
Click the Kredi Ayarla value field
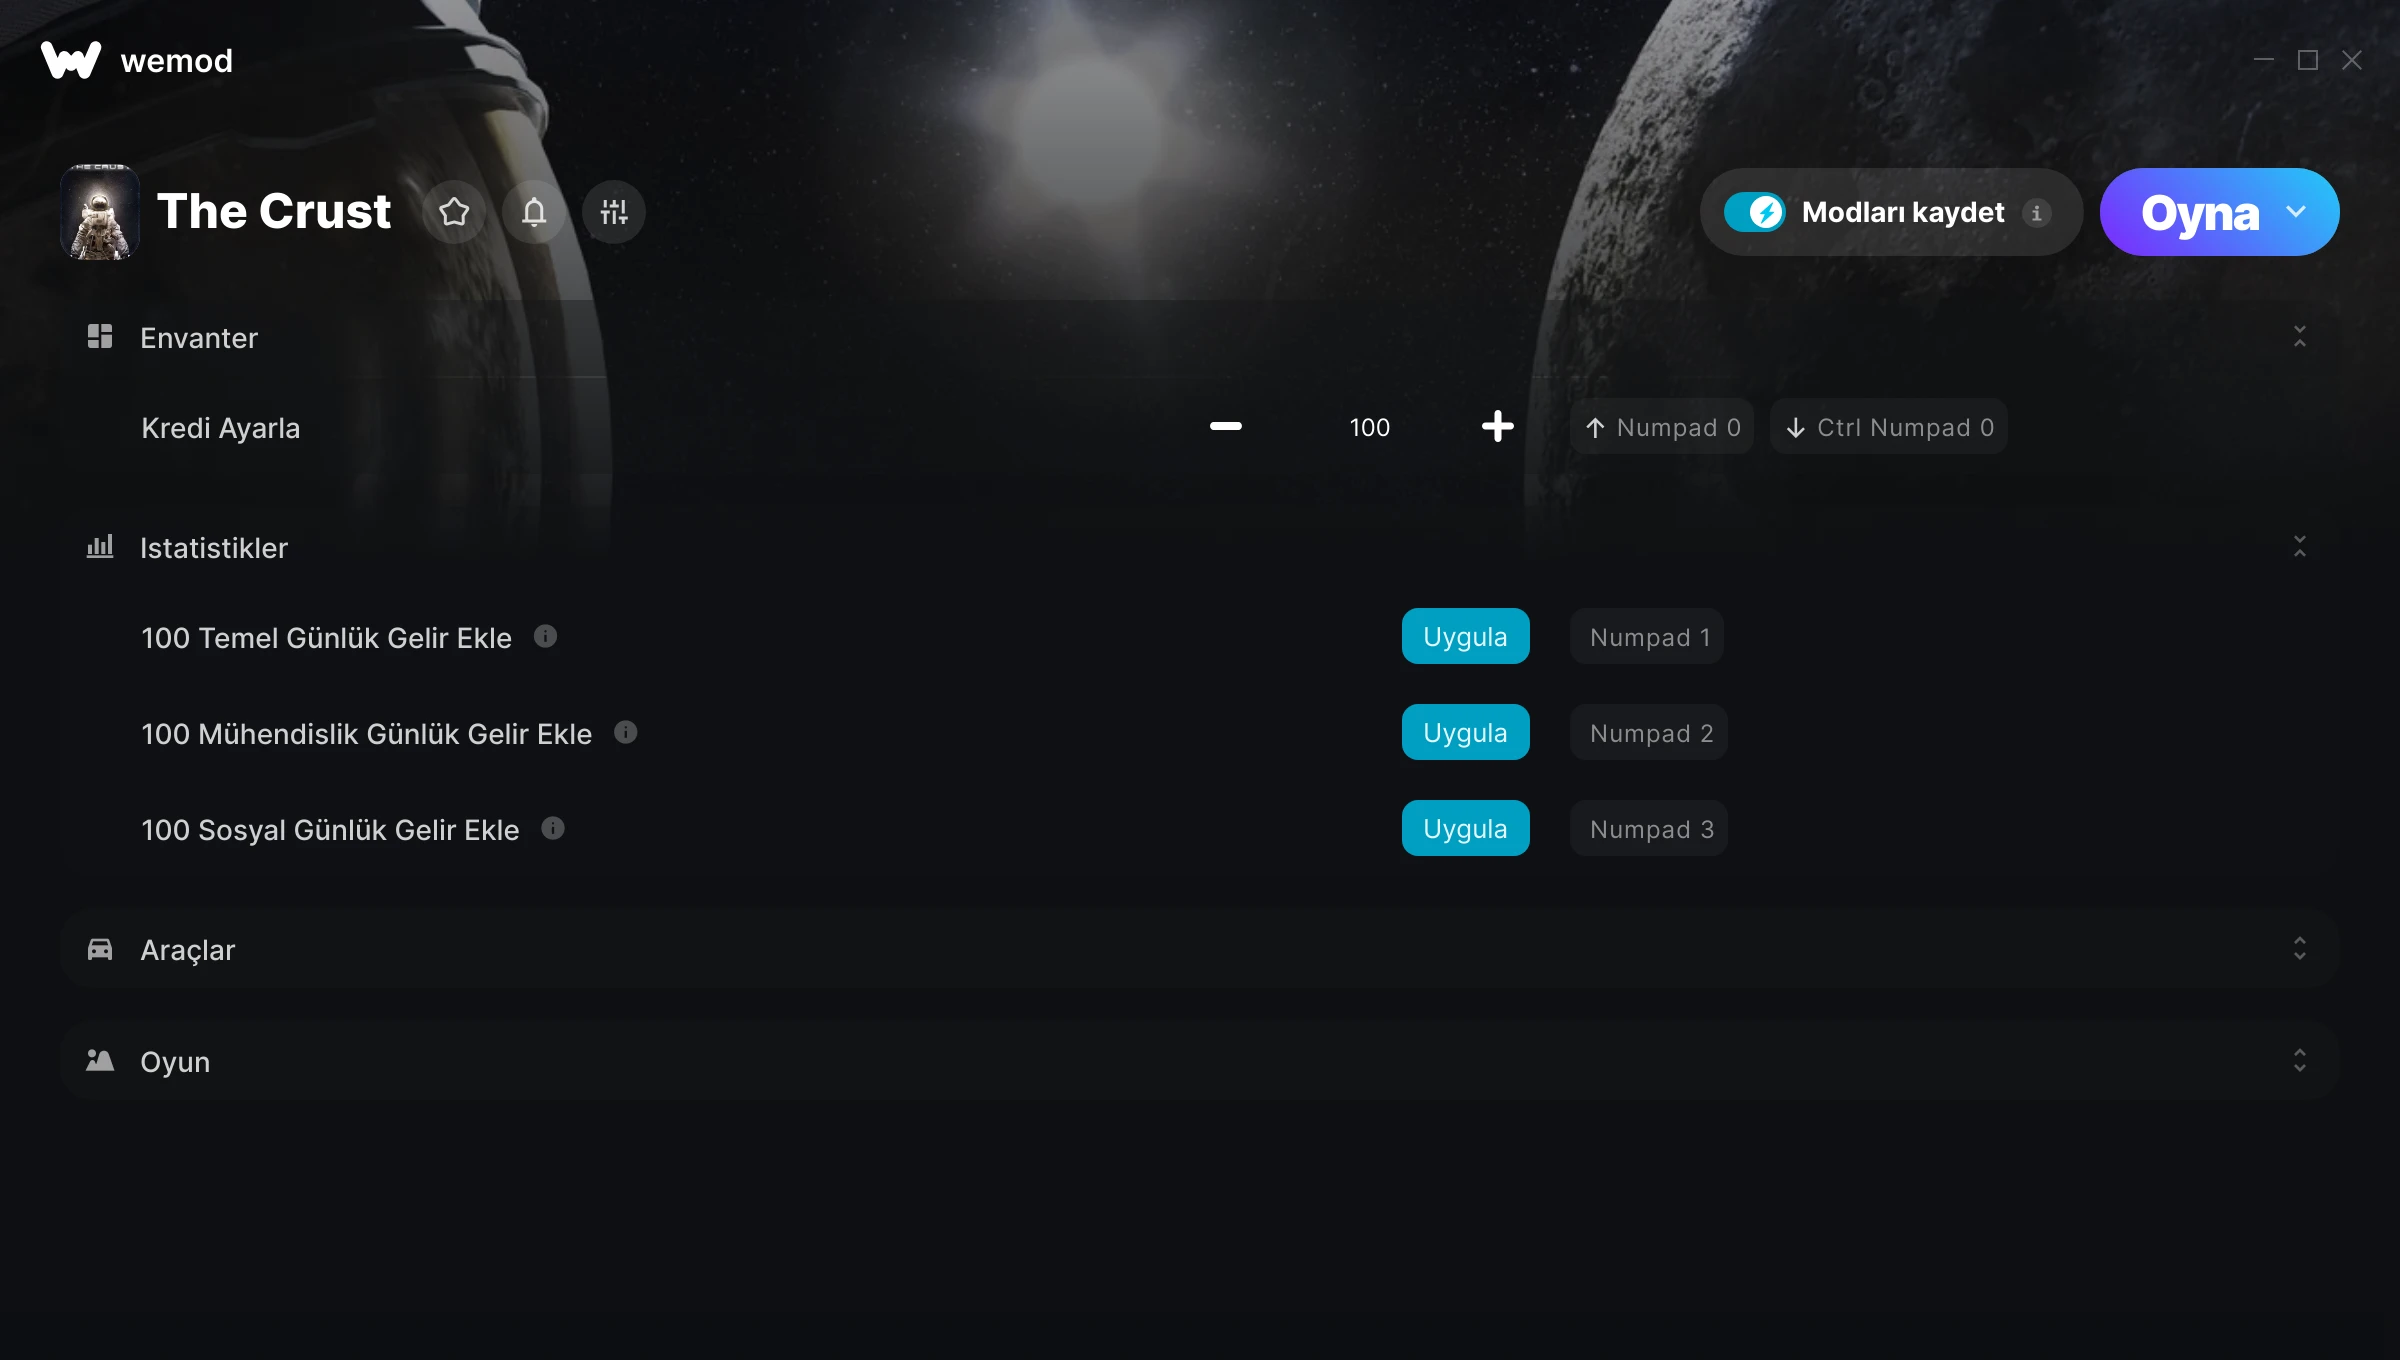point(1370,427)
